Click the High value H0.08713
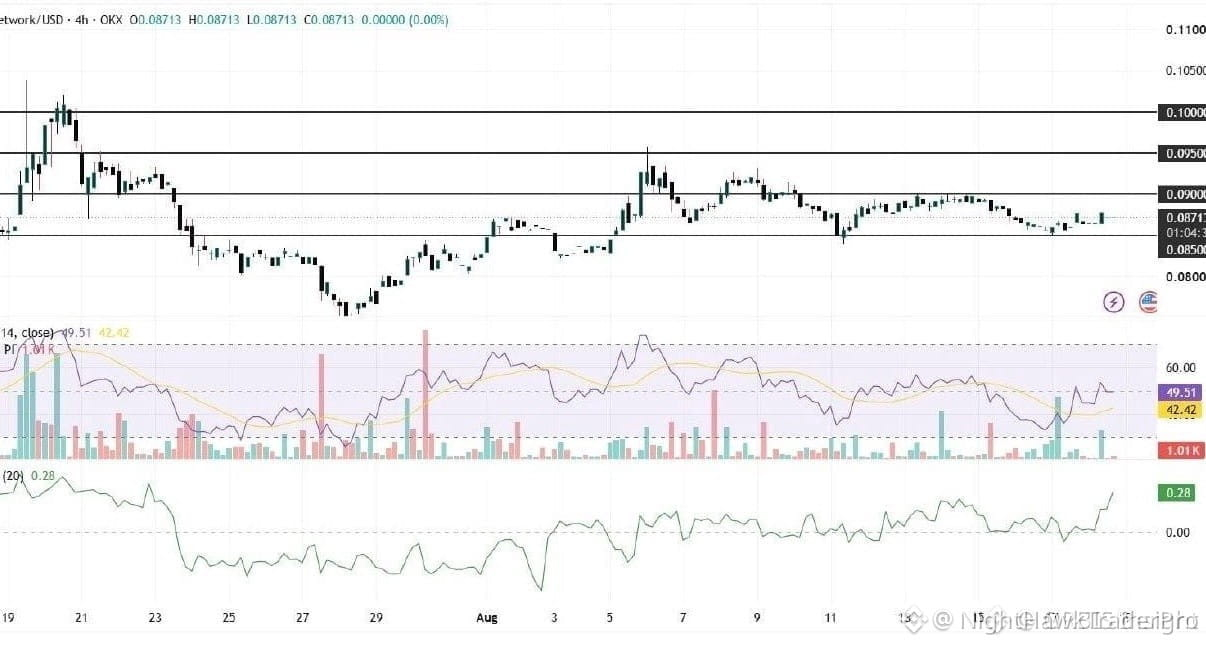The height and width of the screenshot is (645, 1206). click(x=216, y=20)
